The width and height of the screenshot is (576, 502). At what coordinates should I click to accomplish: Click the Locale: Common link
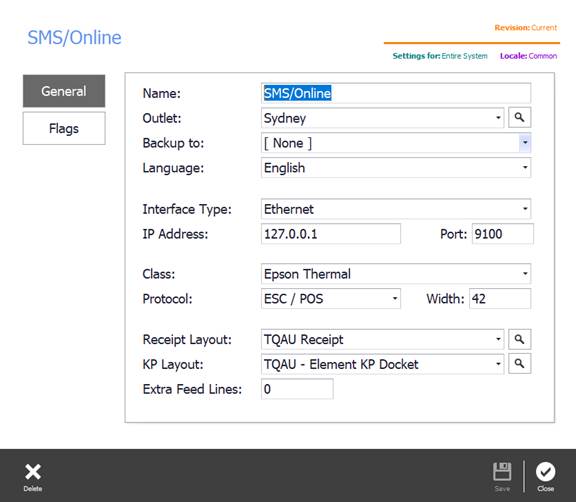tap(528, 56)
